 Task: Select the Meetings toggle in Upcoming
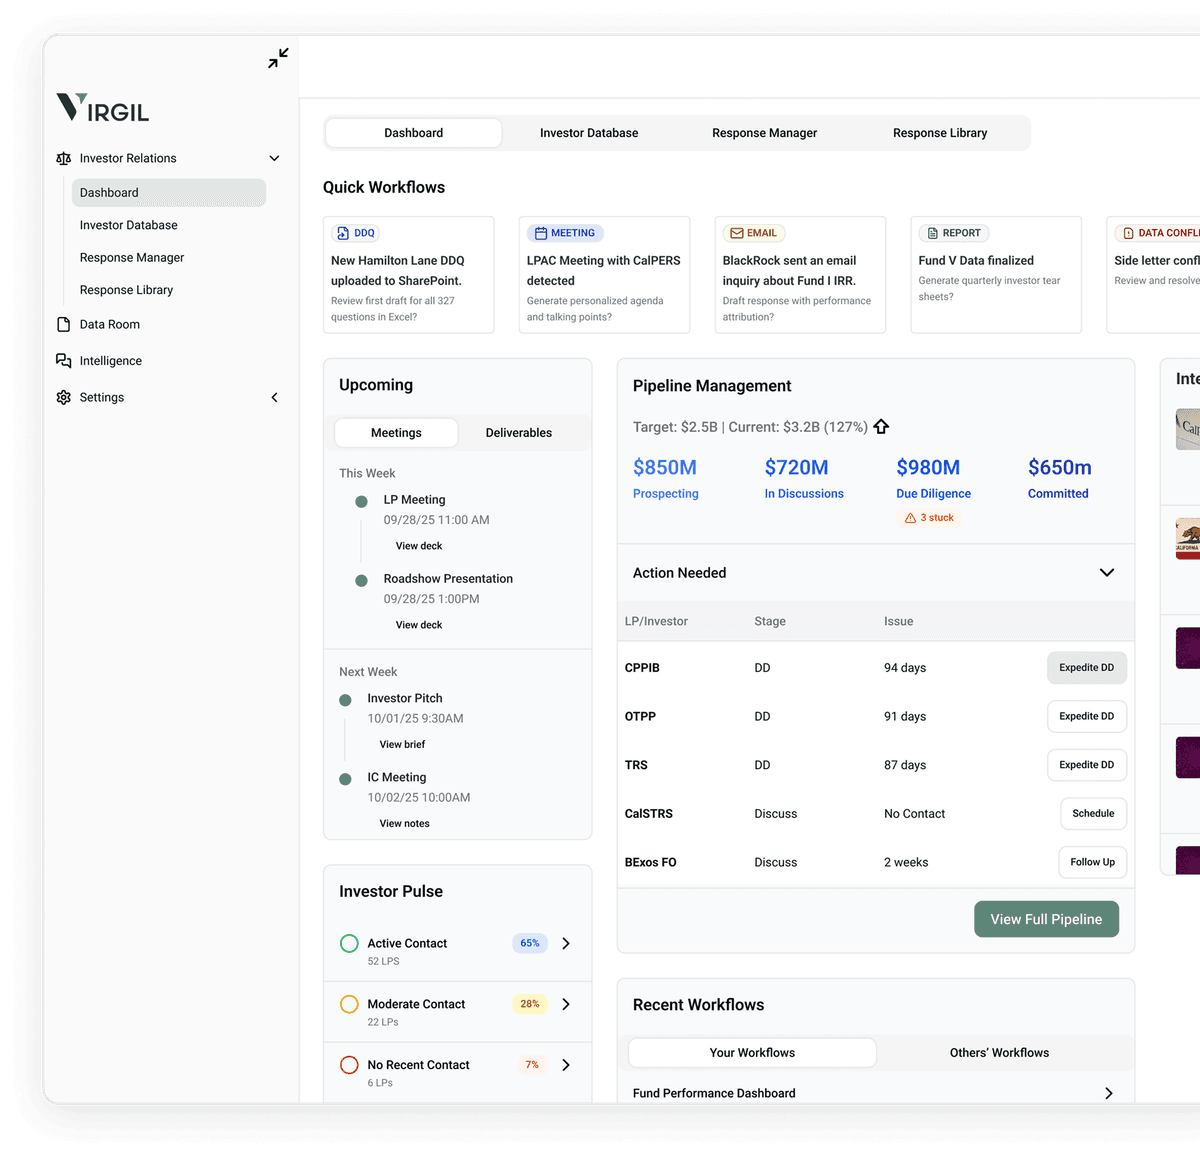(x=396, y=433)
